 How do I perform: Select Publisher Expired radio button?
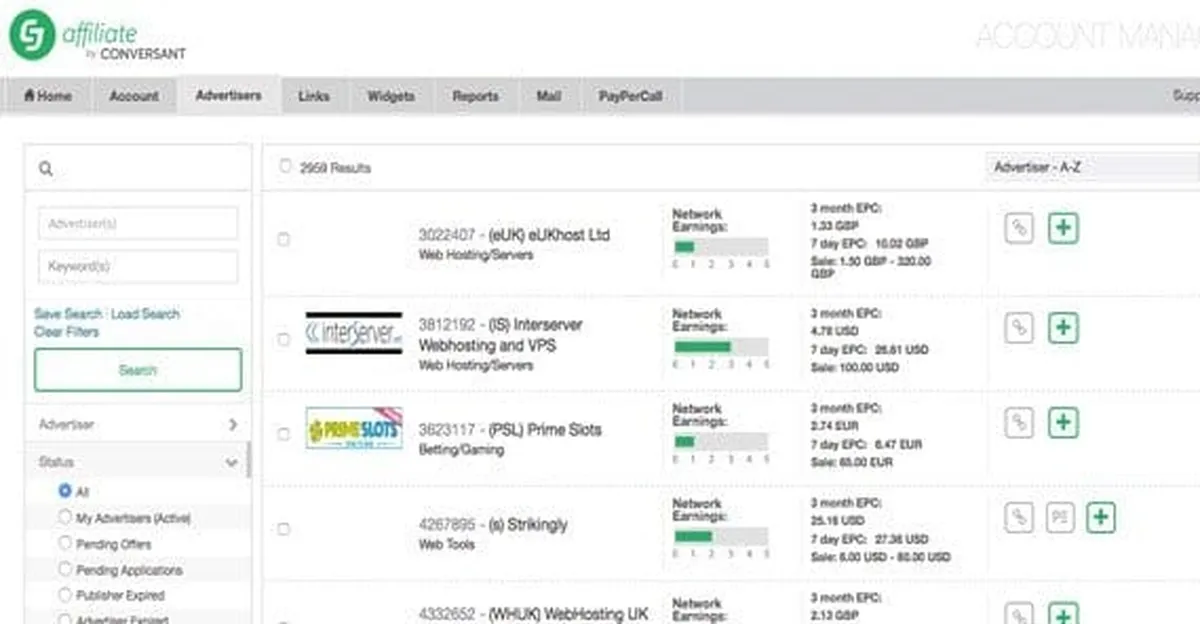click(65, 594)
